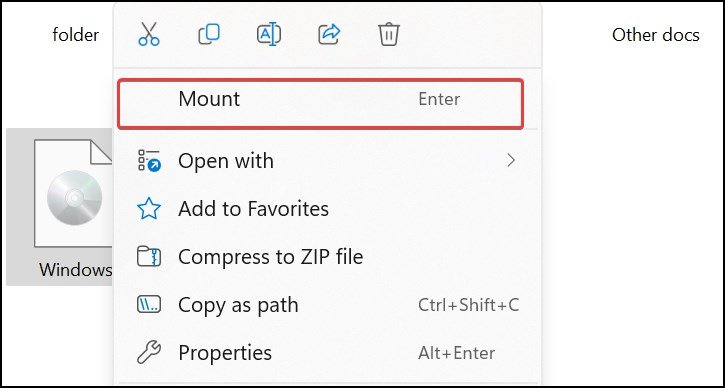
Task: Click the Properties wrench icon
Action: [149, 353]
